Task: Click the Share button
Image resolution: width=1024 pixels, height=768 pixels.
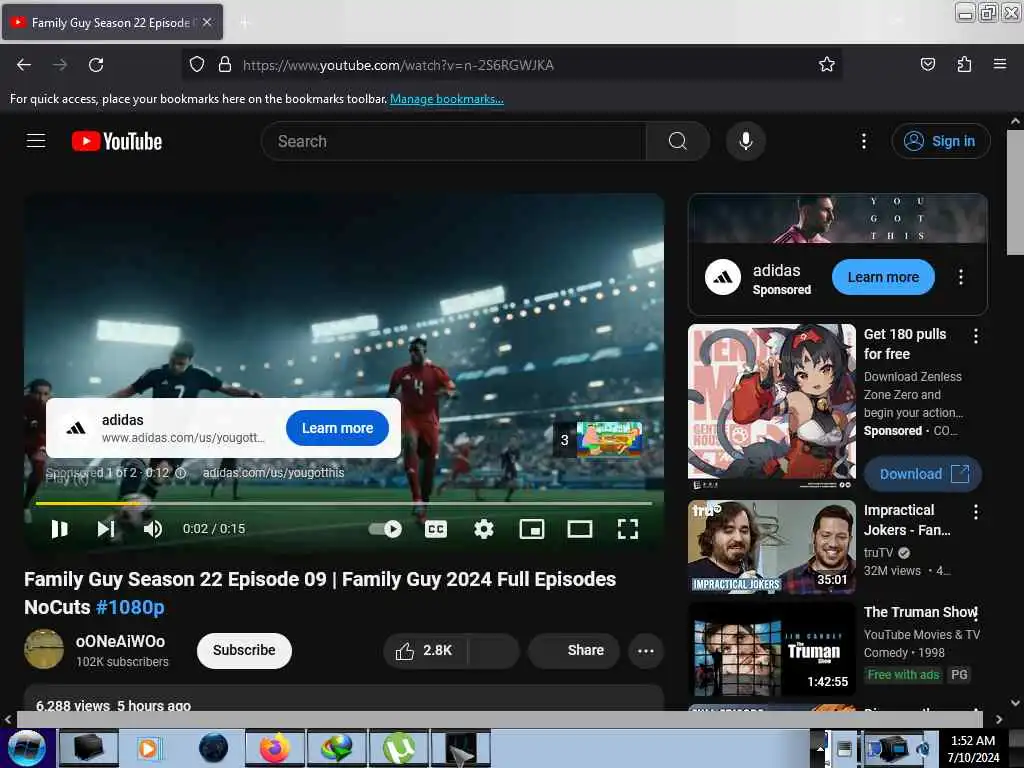Action: coord(574,650)
